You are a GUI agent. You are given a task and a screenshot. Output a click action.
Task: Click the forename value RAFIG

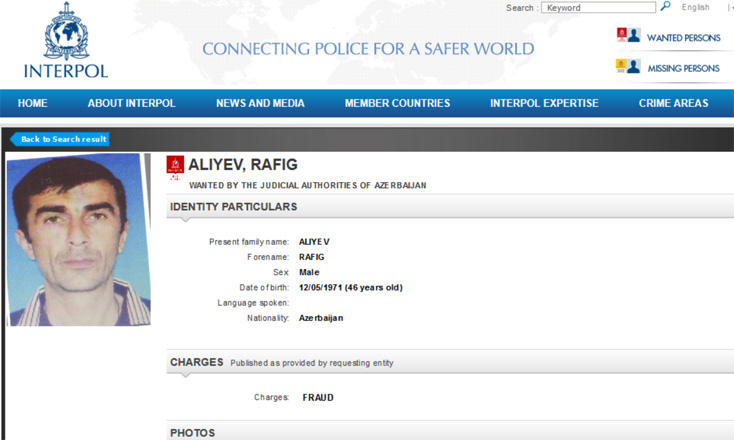point(311,257)
